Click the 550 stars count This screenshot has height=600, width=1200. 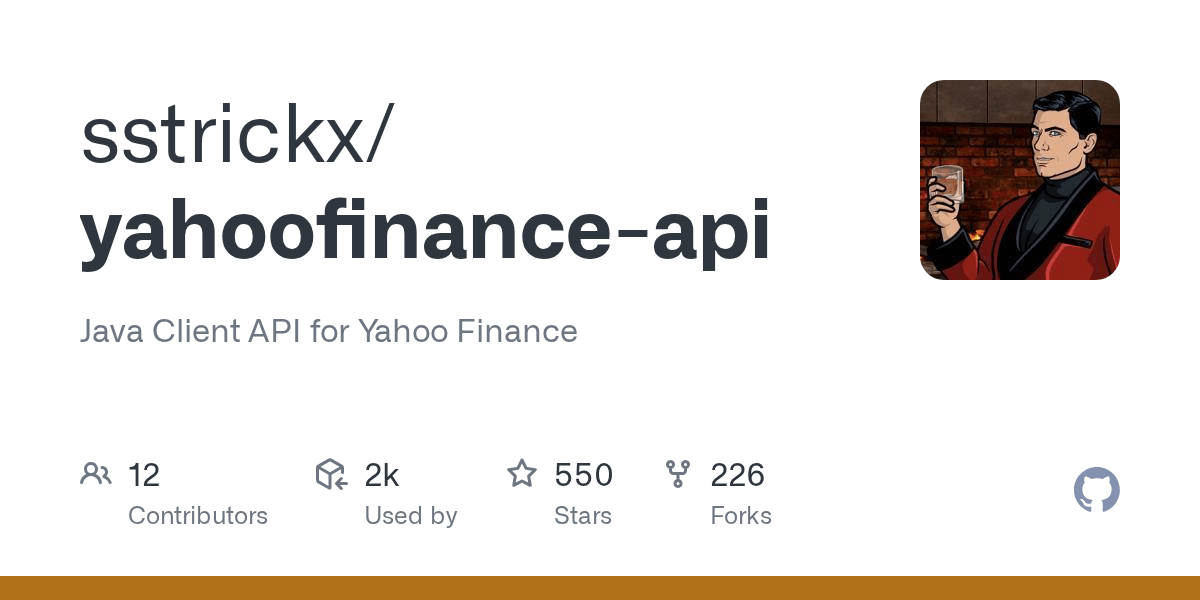583,475
